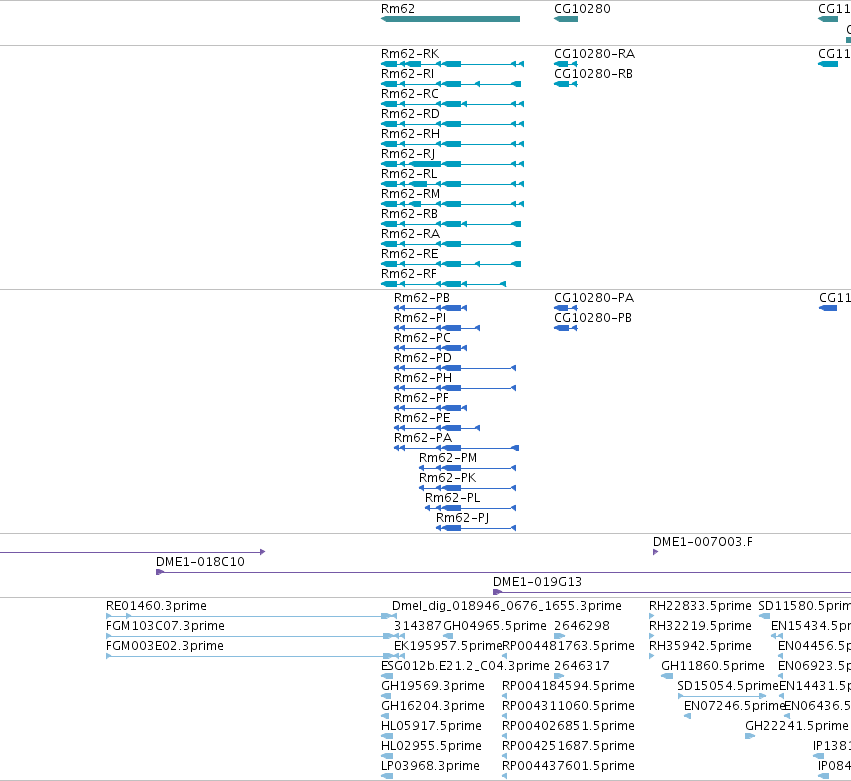Select the CG10280 gene feature
Screen dimensions: 851x781
tap(566, 19)
